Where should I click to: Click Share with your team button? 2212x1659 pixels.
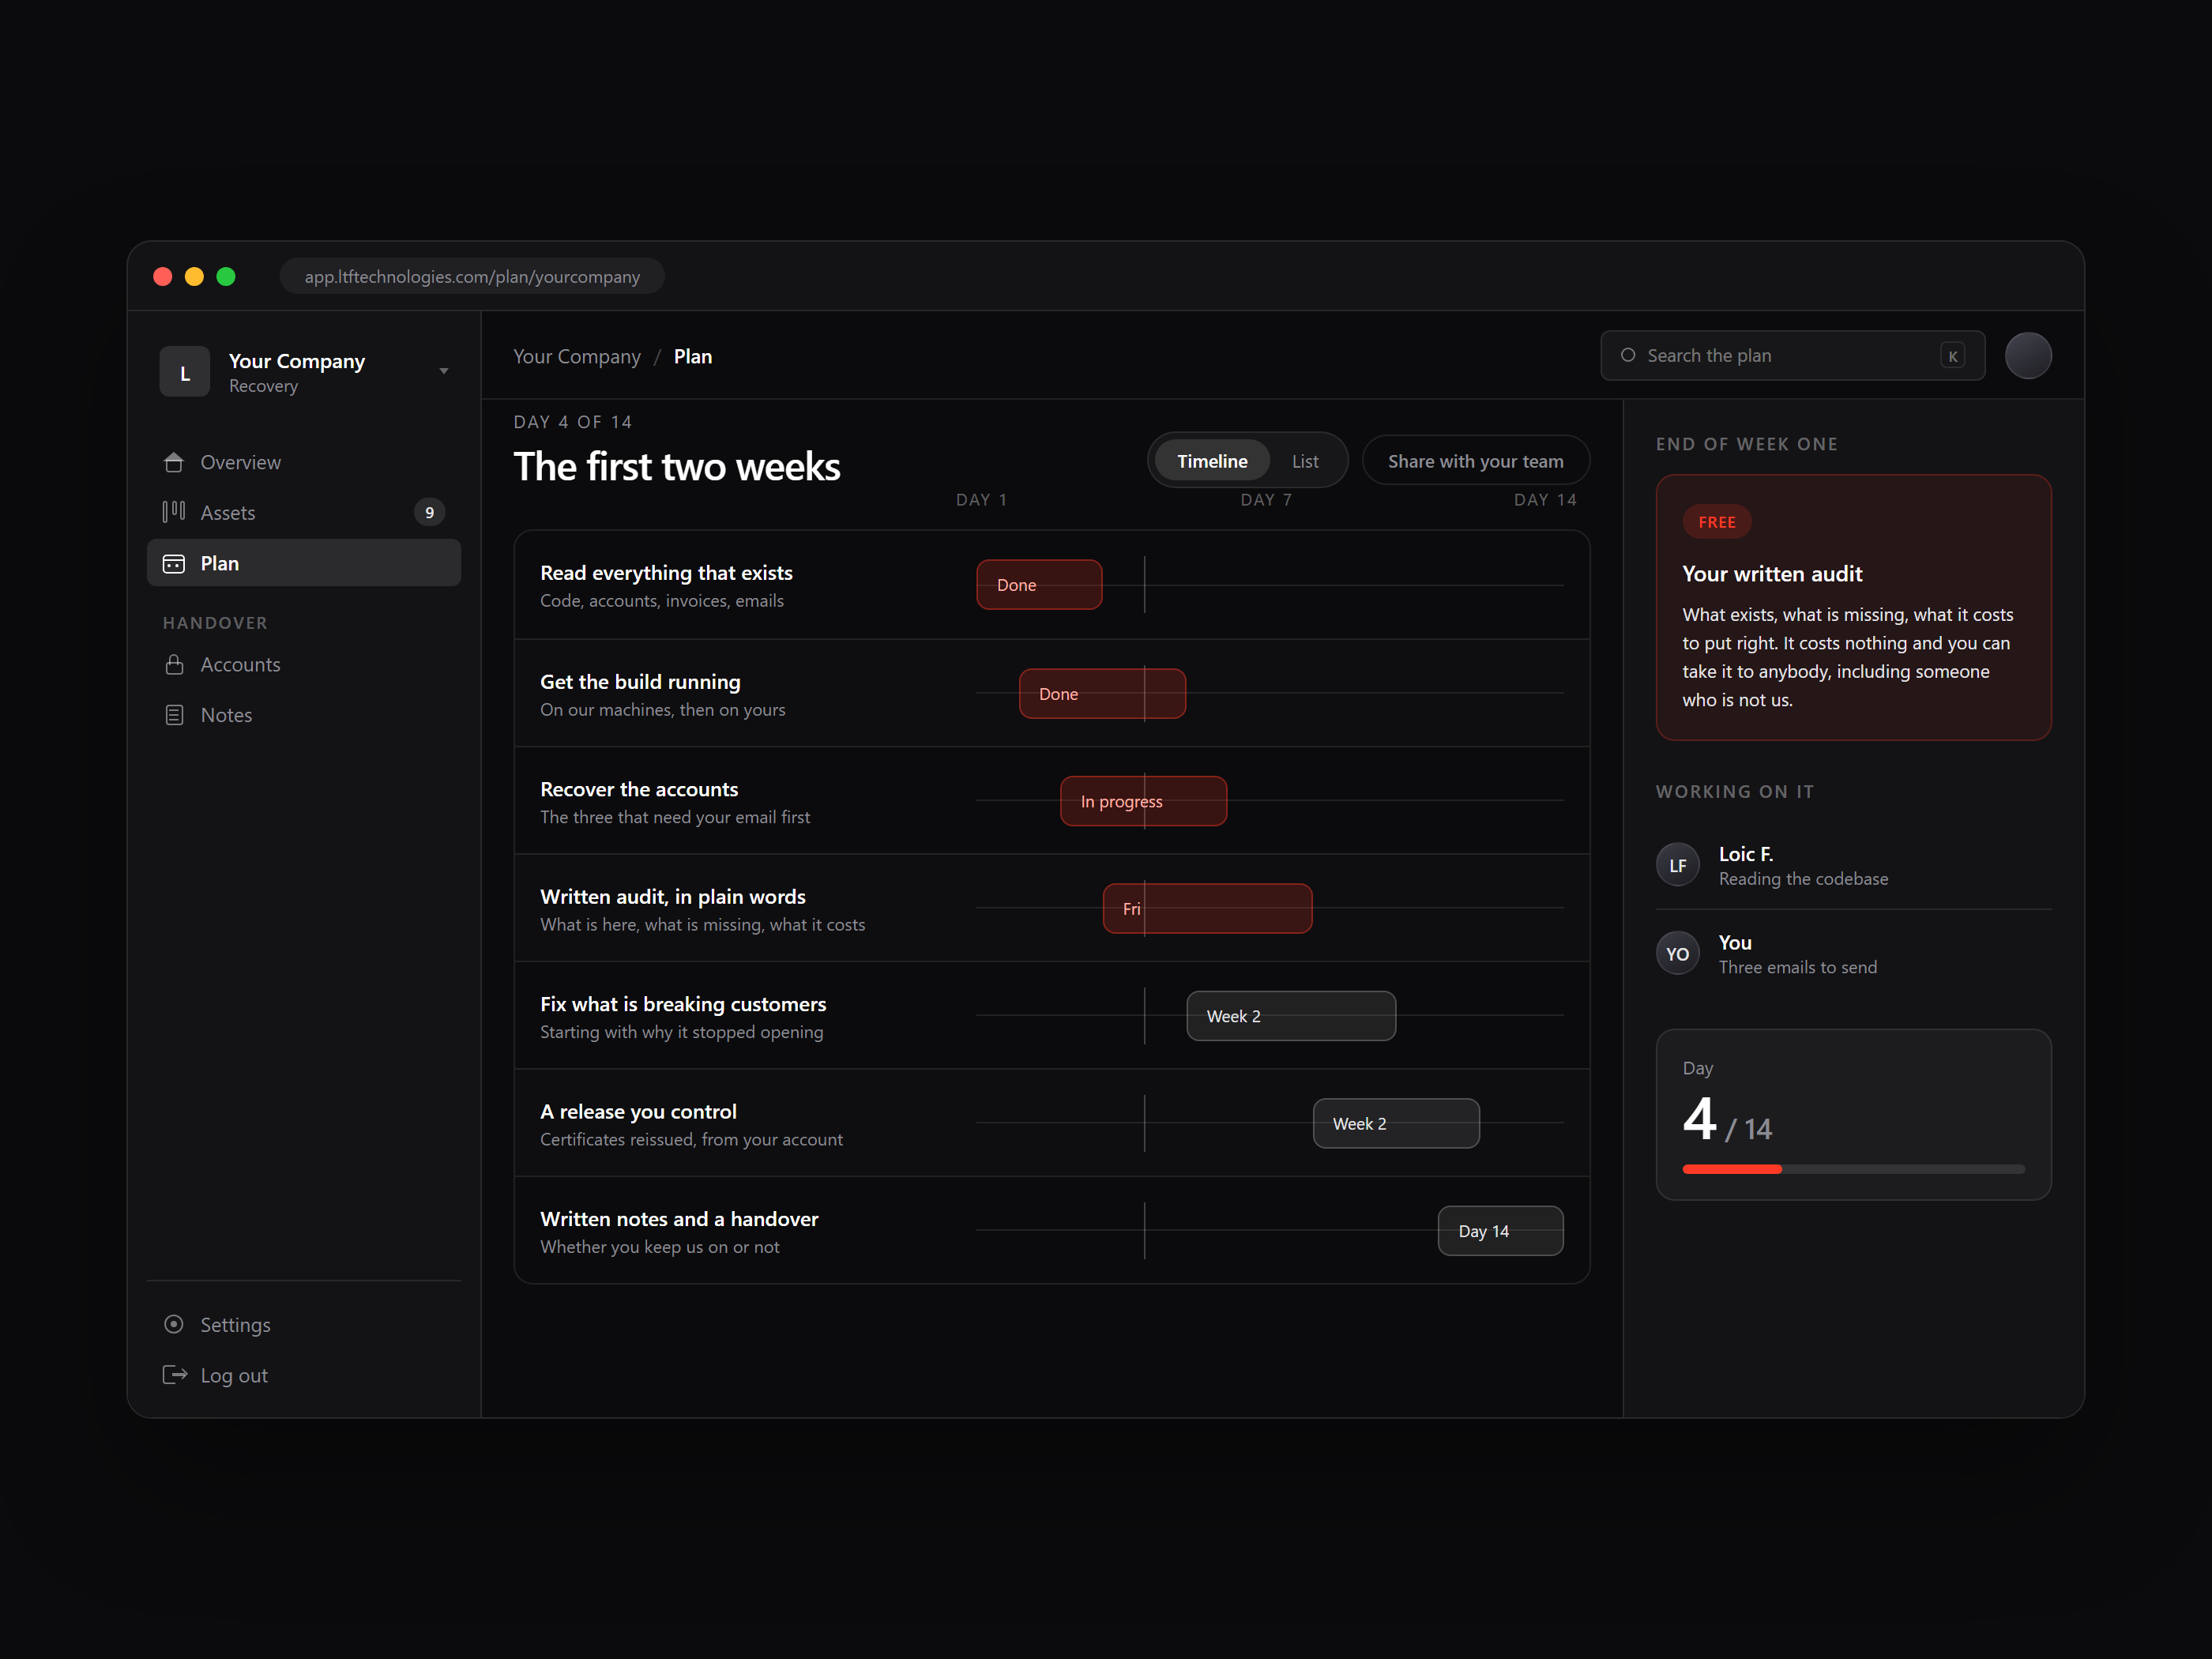[x=1475, y=461]
